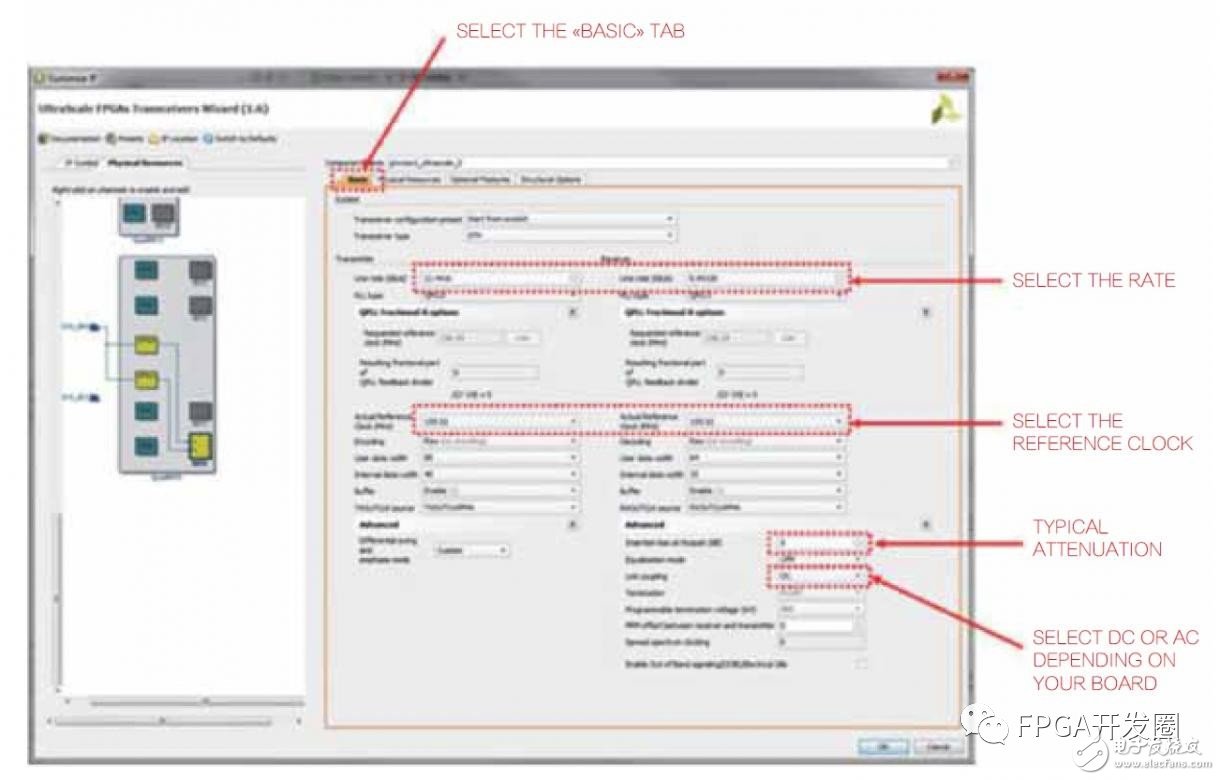Click the Switch to Defaults icon

(210, 138)
